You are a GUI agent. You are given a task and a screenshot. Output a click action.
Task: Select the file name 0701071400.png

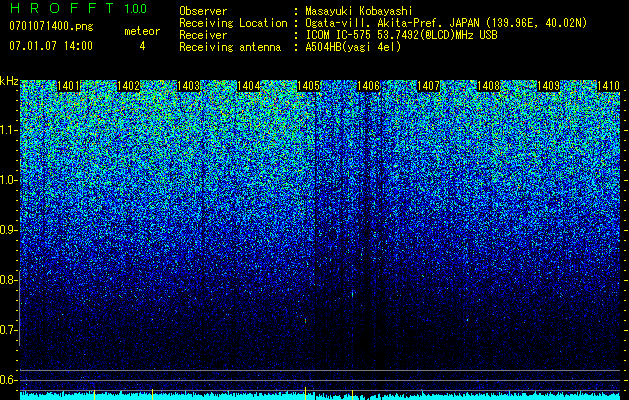pos(51,26)
